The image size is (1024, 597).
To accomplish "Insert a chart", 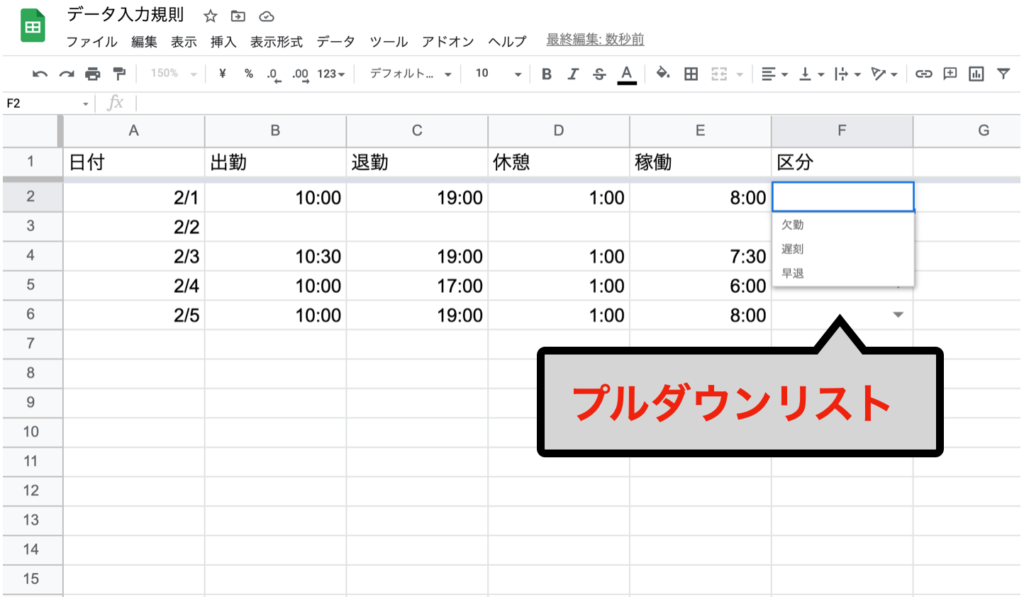I will click(976, 74).
